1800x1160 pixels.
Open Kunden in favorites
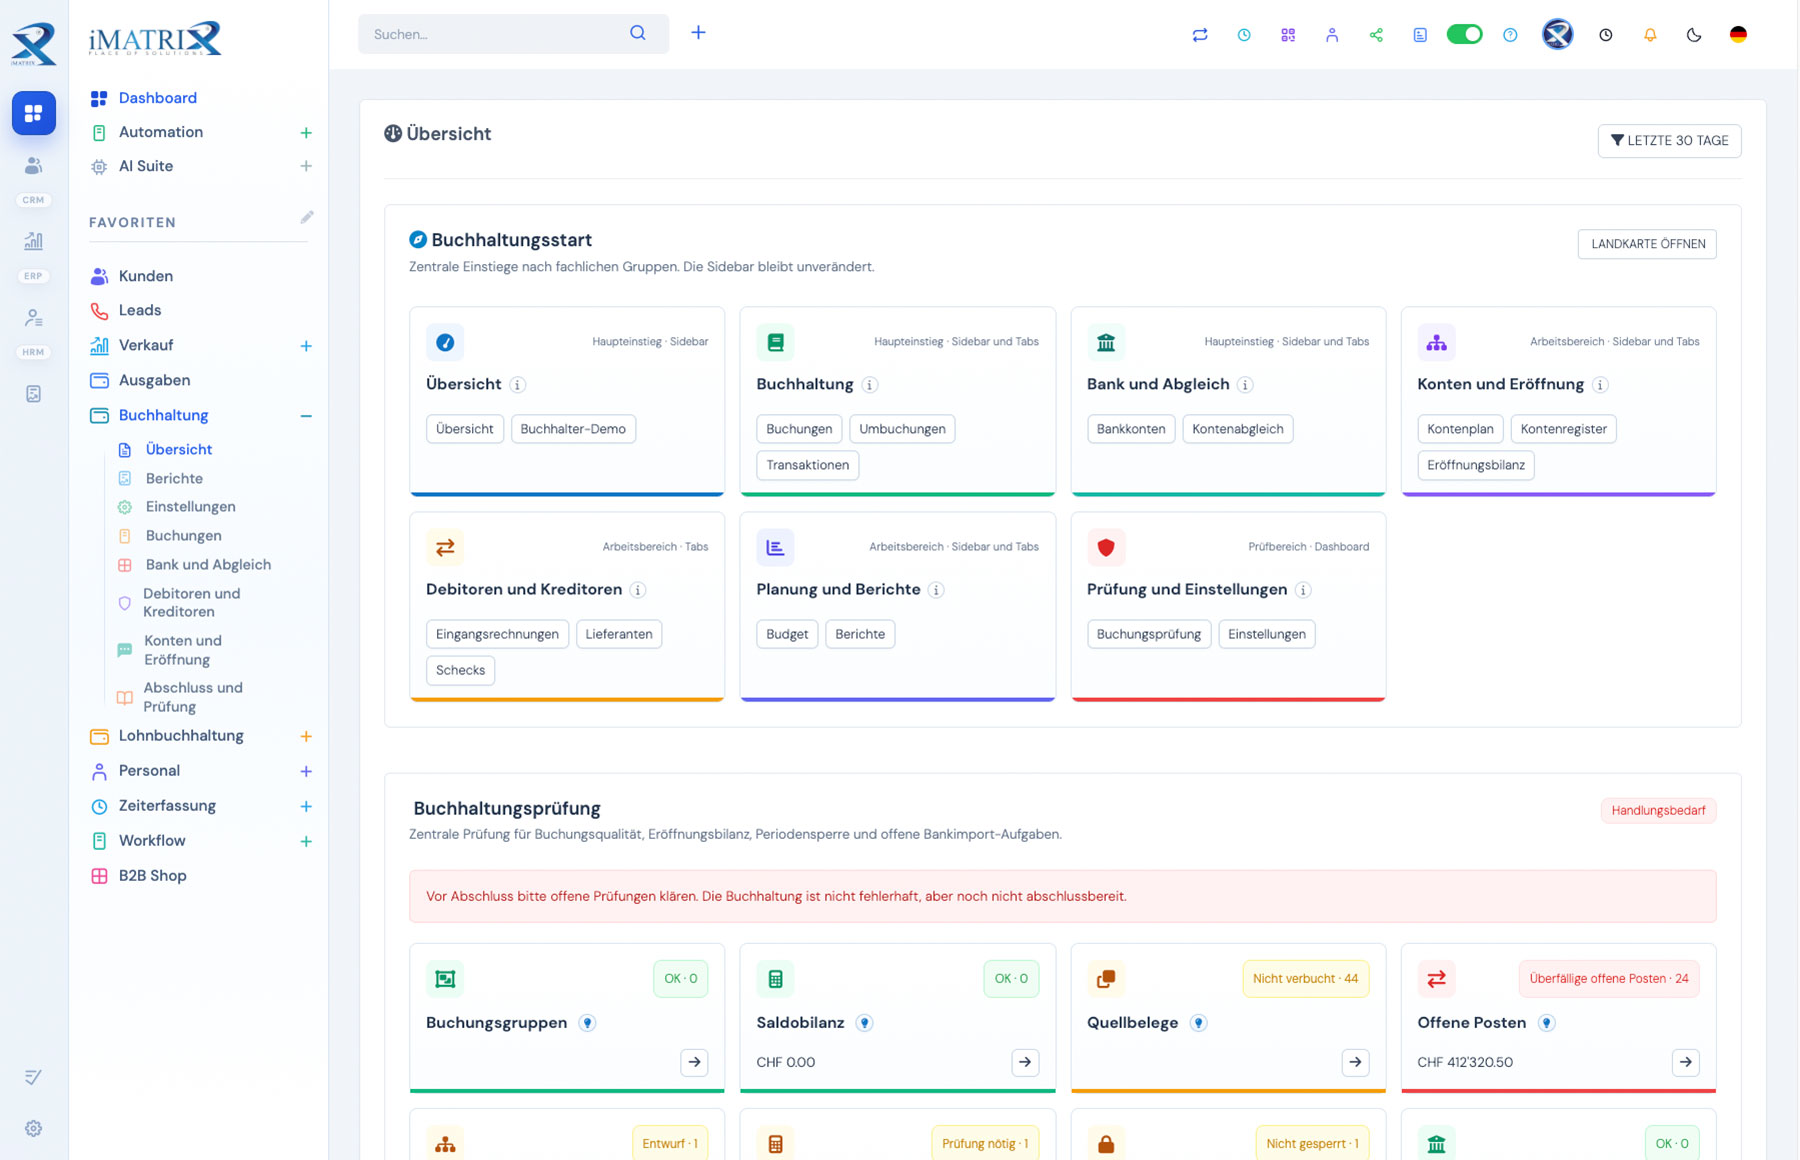[x=145, y=276]
